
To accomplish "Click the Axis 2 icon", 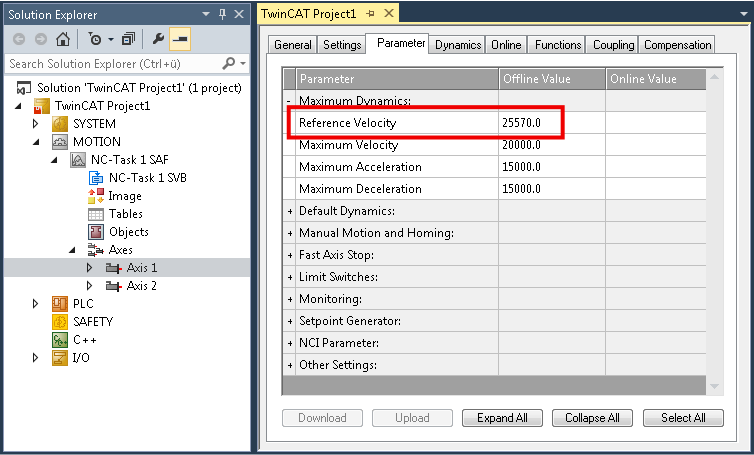I will point(114,286).
